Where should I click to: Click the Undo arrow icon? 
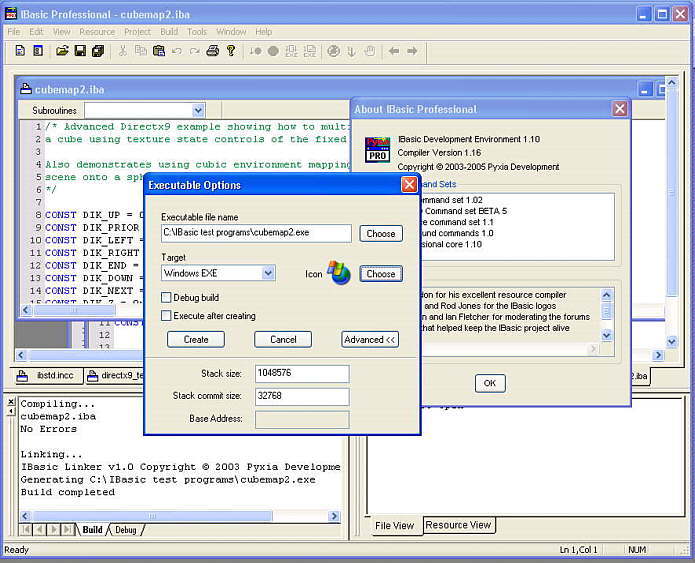tap(176, 51)
